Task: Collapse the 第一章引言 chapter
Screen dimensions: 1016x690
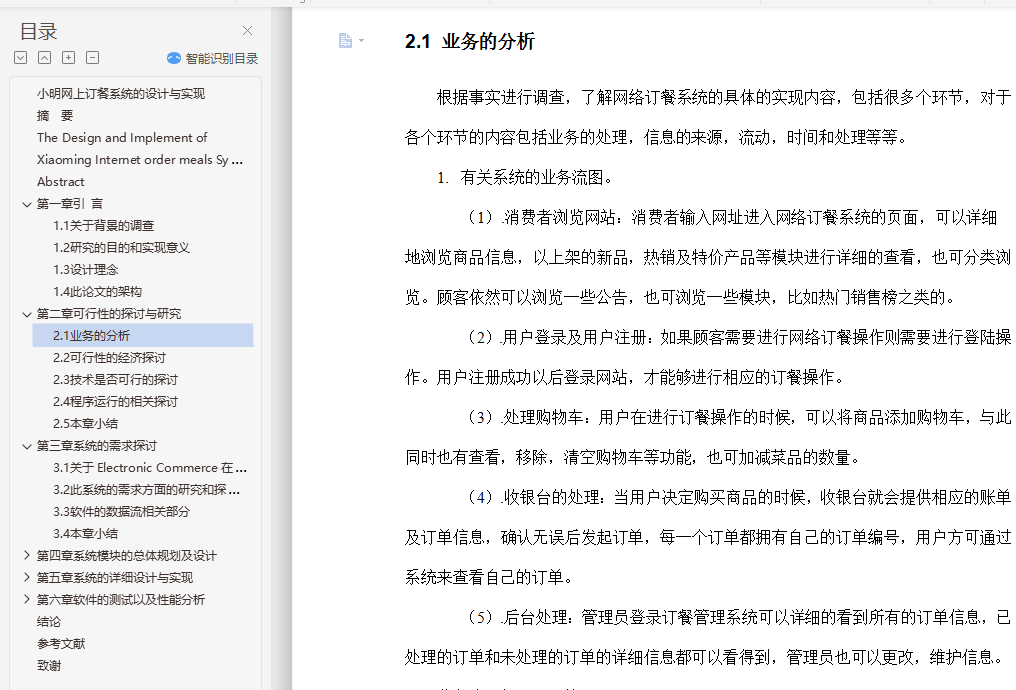Action: tap(27, 204)
